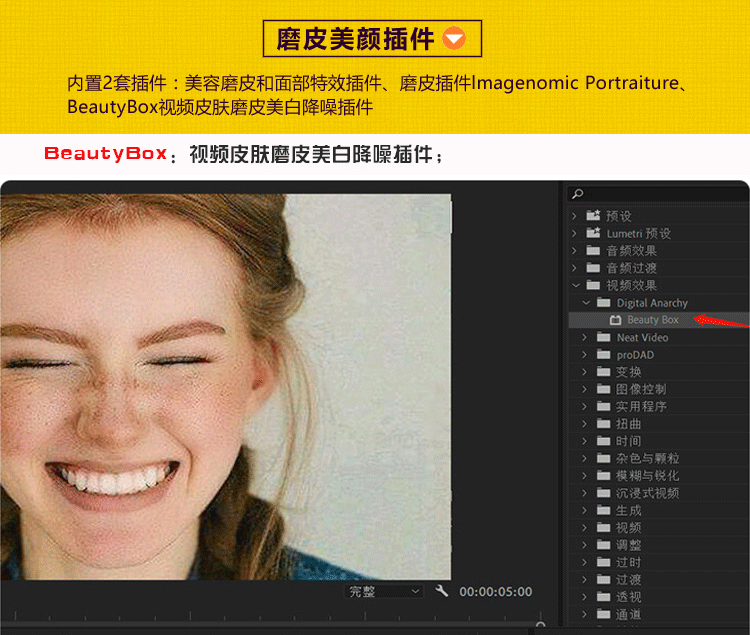750x635 pixels.
Task: Click the Digital Anarchy folder icon
Action: click(604, 303)
